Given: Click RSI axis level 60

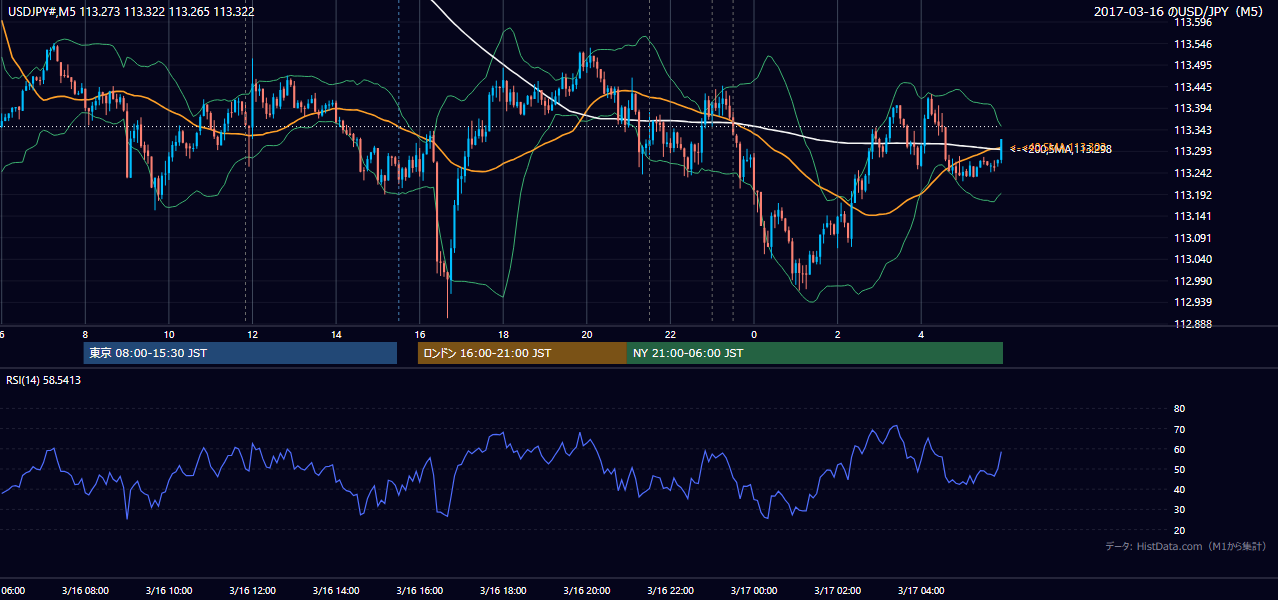Looking at the screenshot, I should click(x=1180, y=449).
